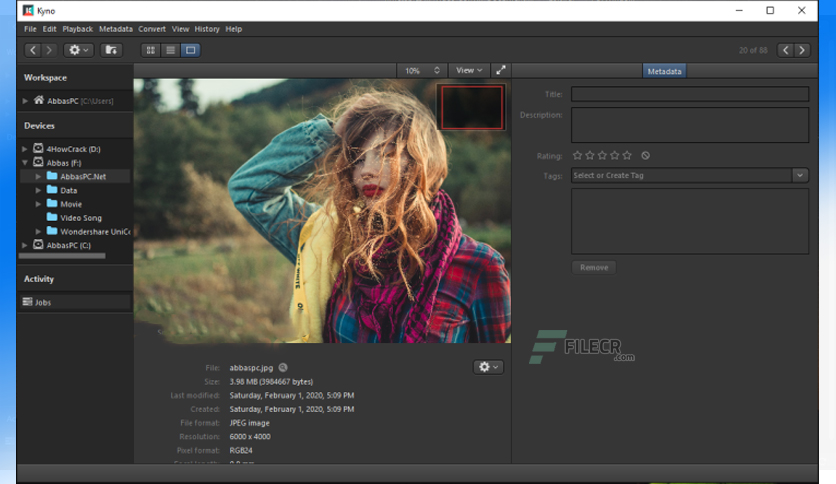Viewport: 836px width, 484px height.
Task: Open the Playback menu
Action: [77, 29]
